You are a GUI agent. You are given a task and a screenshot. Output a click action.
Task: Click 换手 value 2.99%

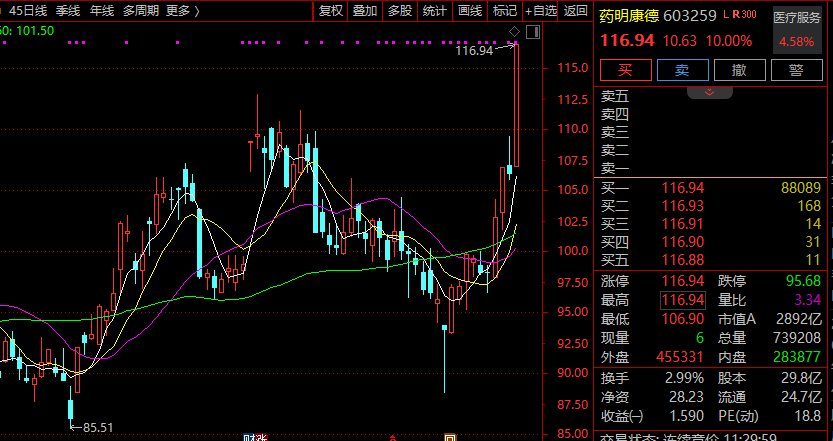click(684, 378)
